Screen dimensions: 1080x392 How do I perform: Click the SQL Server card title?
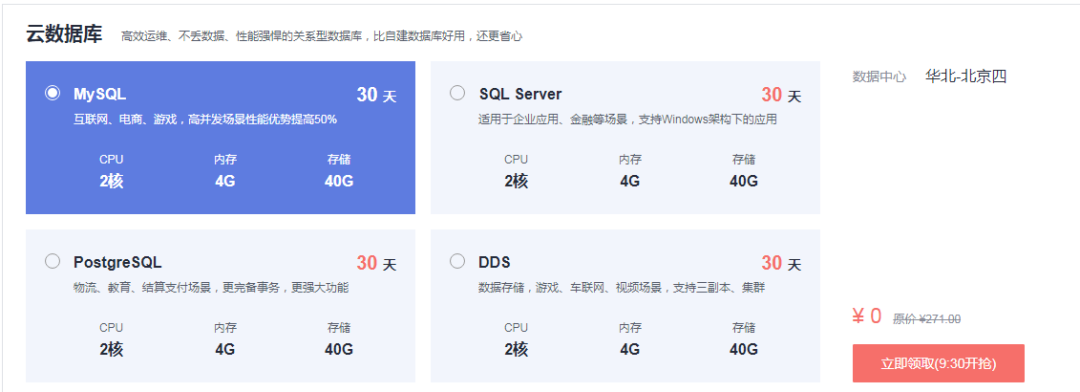coord(520,94)
